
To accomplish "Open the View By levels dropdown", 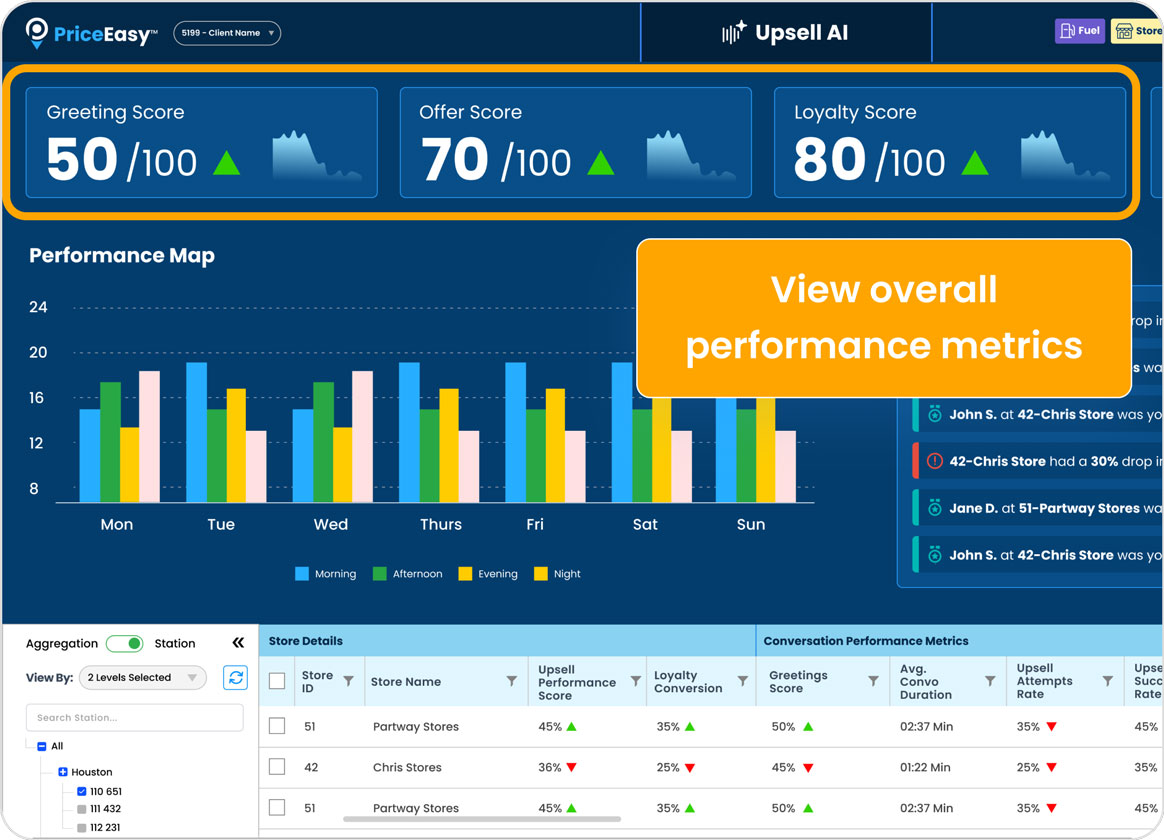I will pos(142,677).
